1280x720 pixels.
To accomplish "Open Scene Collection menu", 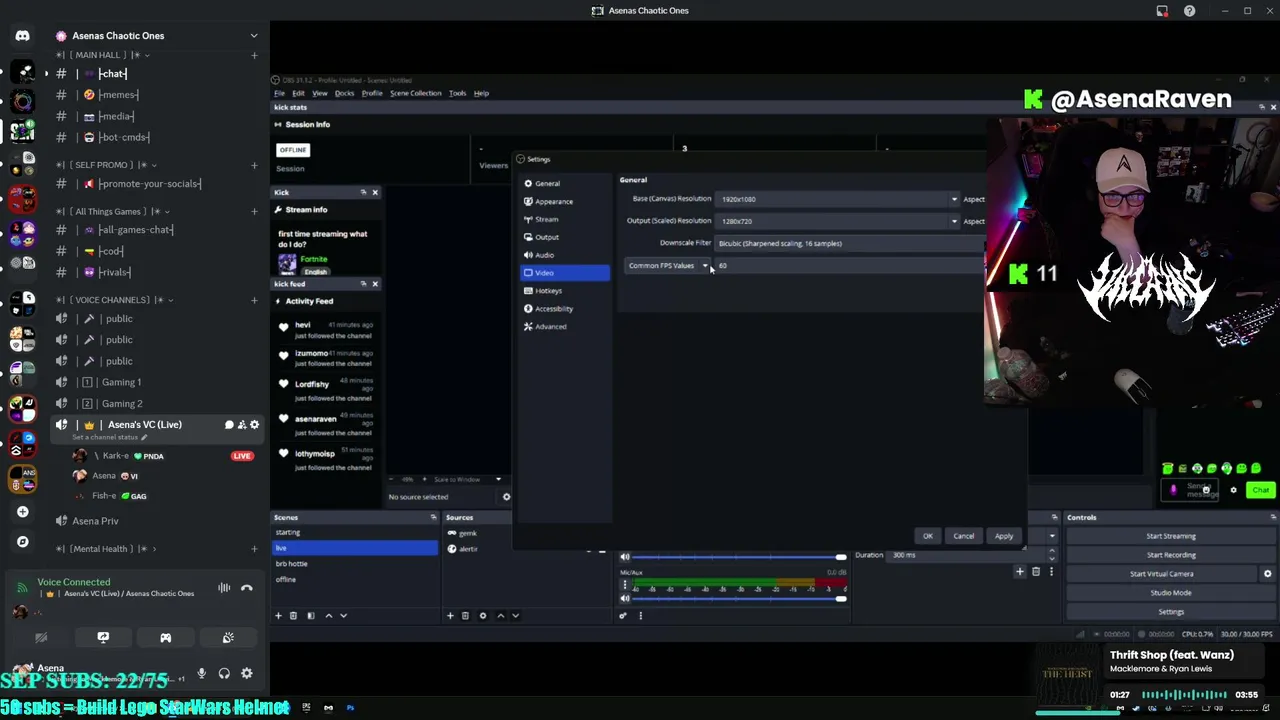I will [417, 93].
